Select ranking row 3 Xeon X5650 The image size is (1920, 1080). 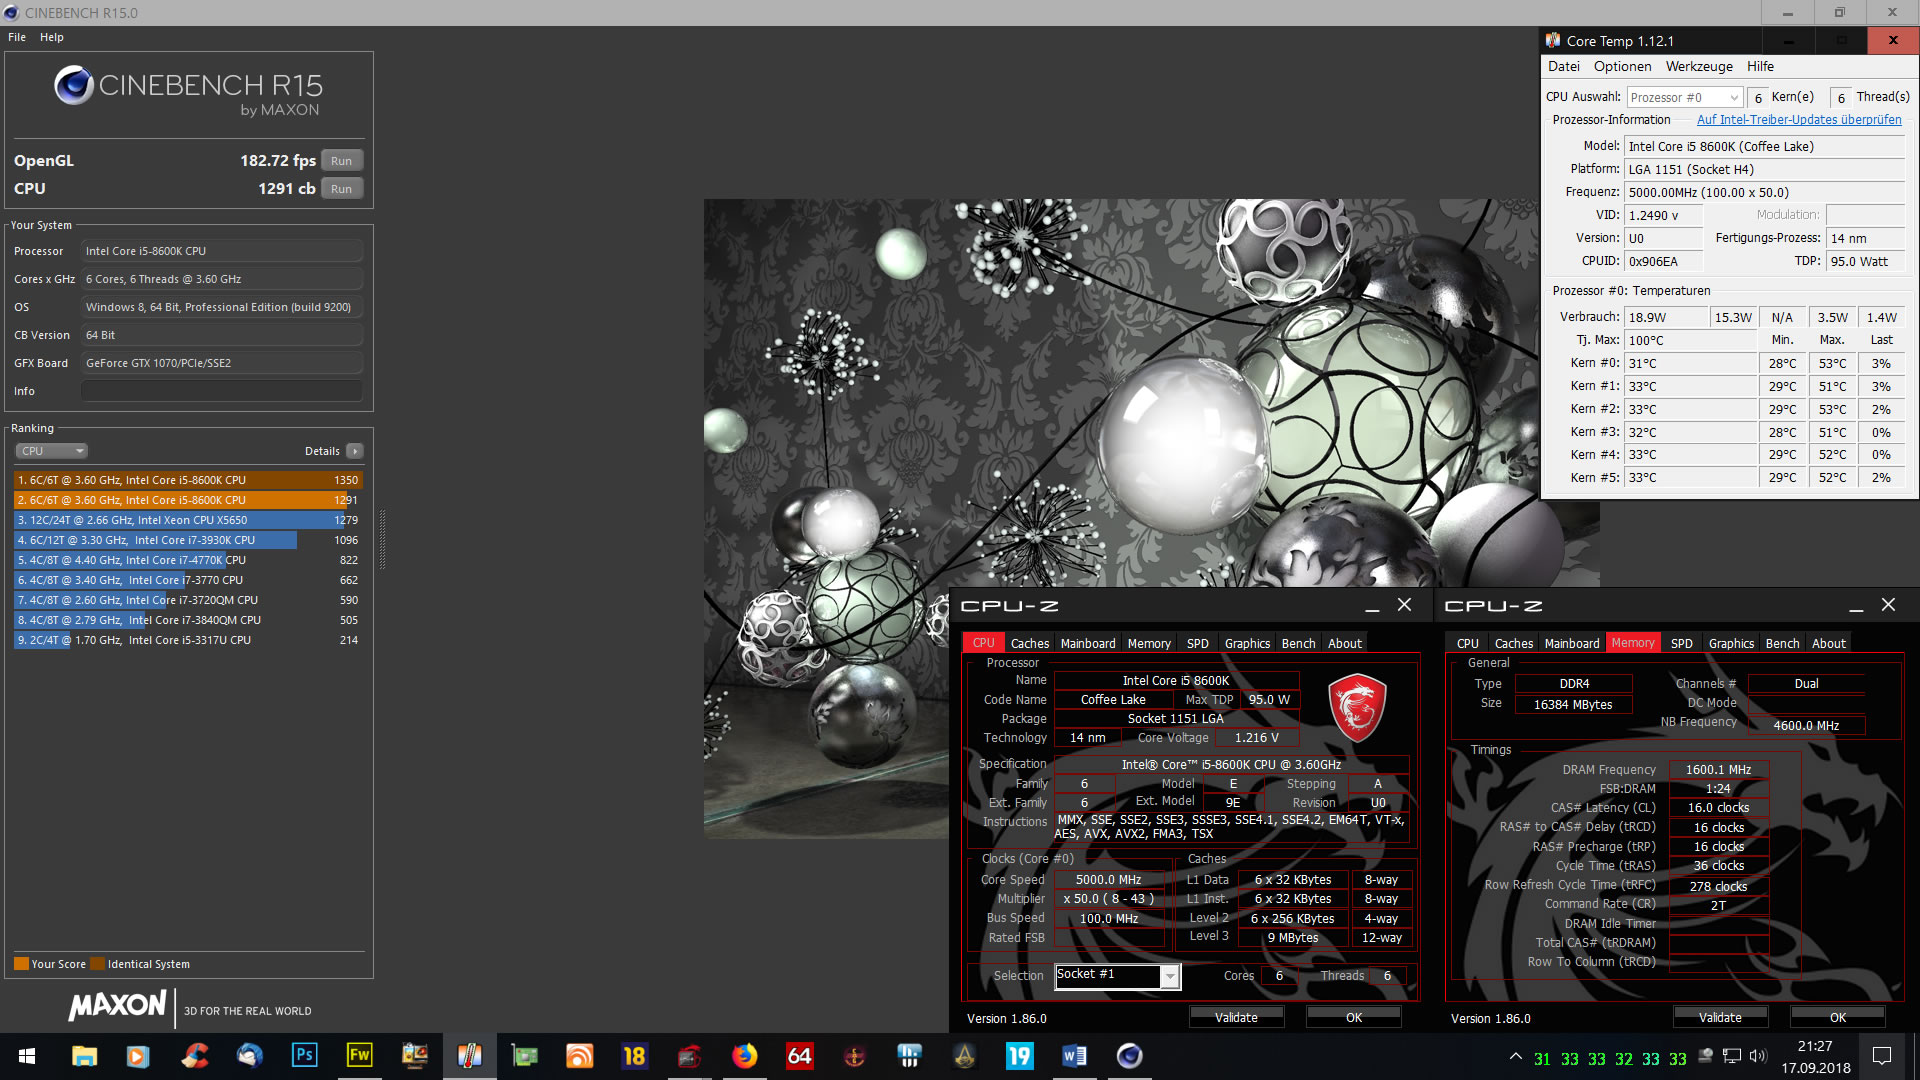click(187, 520)
